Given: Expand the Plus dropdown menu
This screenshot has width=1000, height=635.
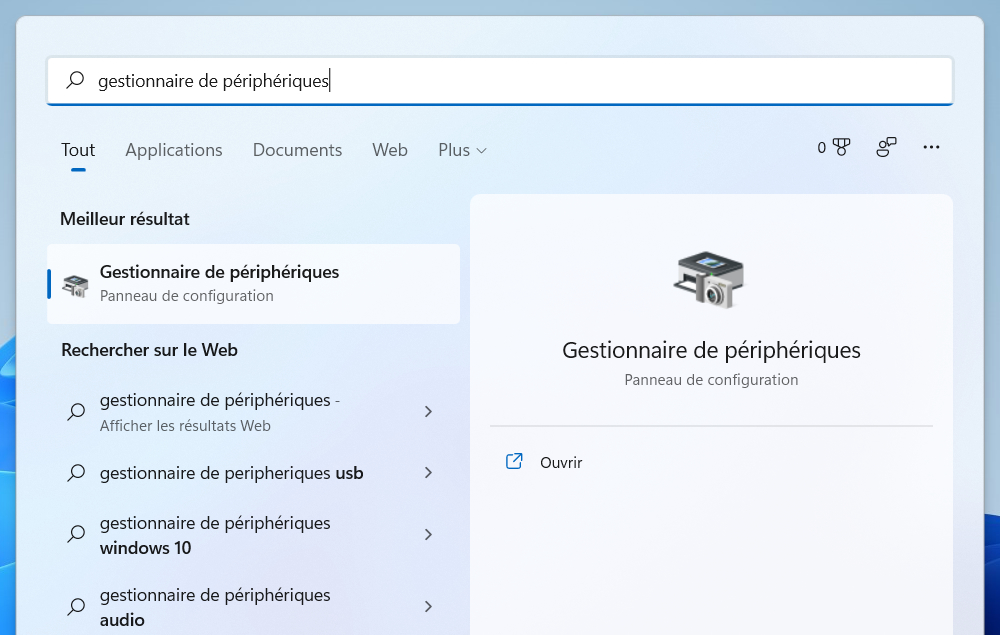Looking at the screenshot, I should click(462, 150).
